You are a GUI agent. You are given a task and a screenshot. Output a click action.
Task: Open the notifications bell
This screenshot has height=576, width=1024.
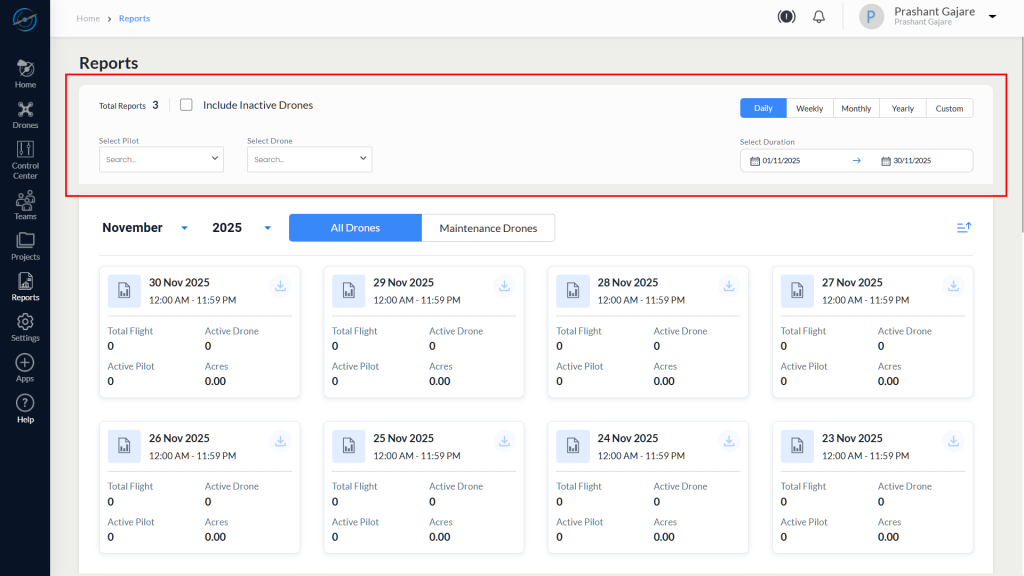click(x=818, y=16)
